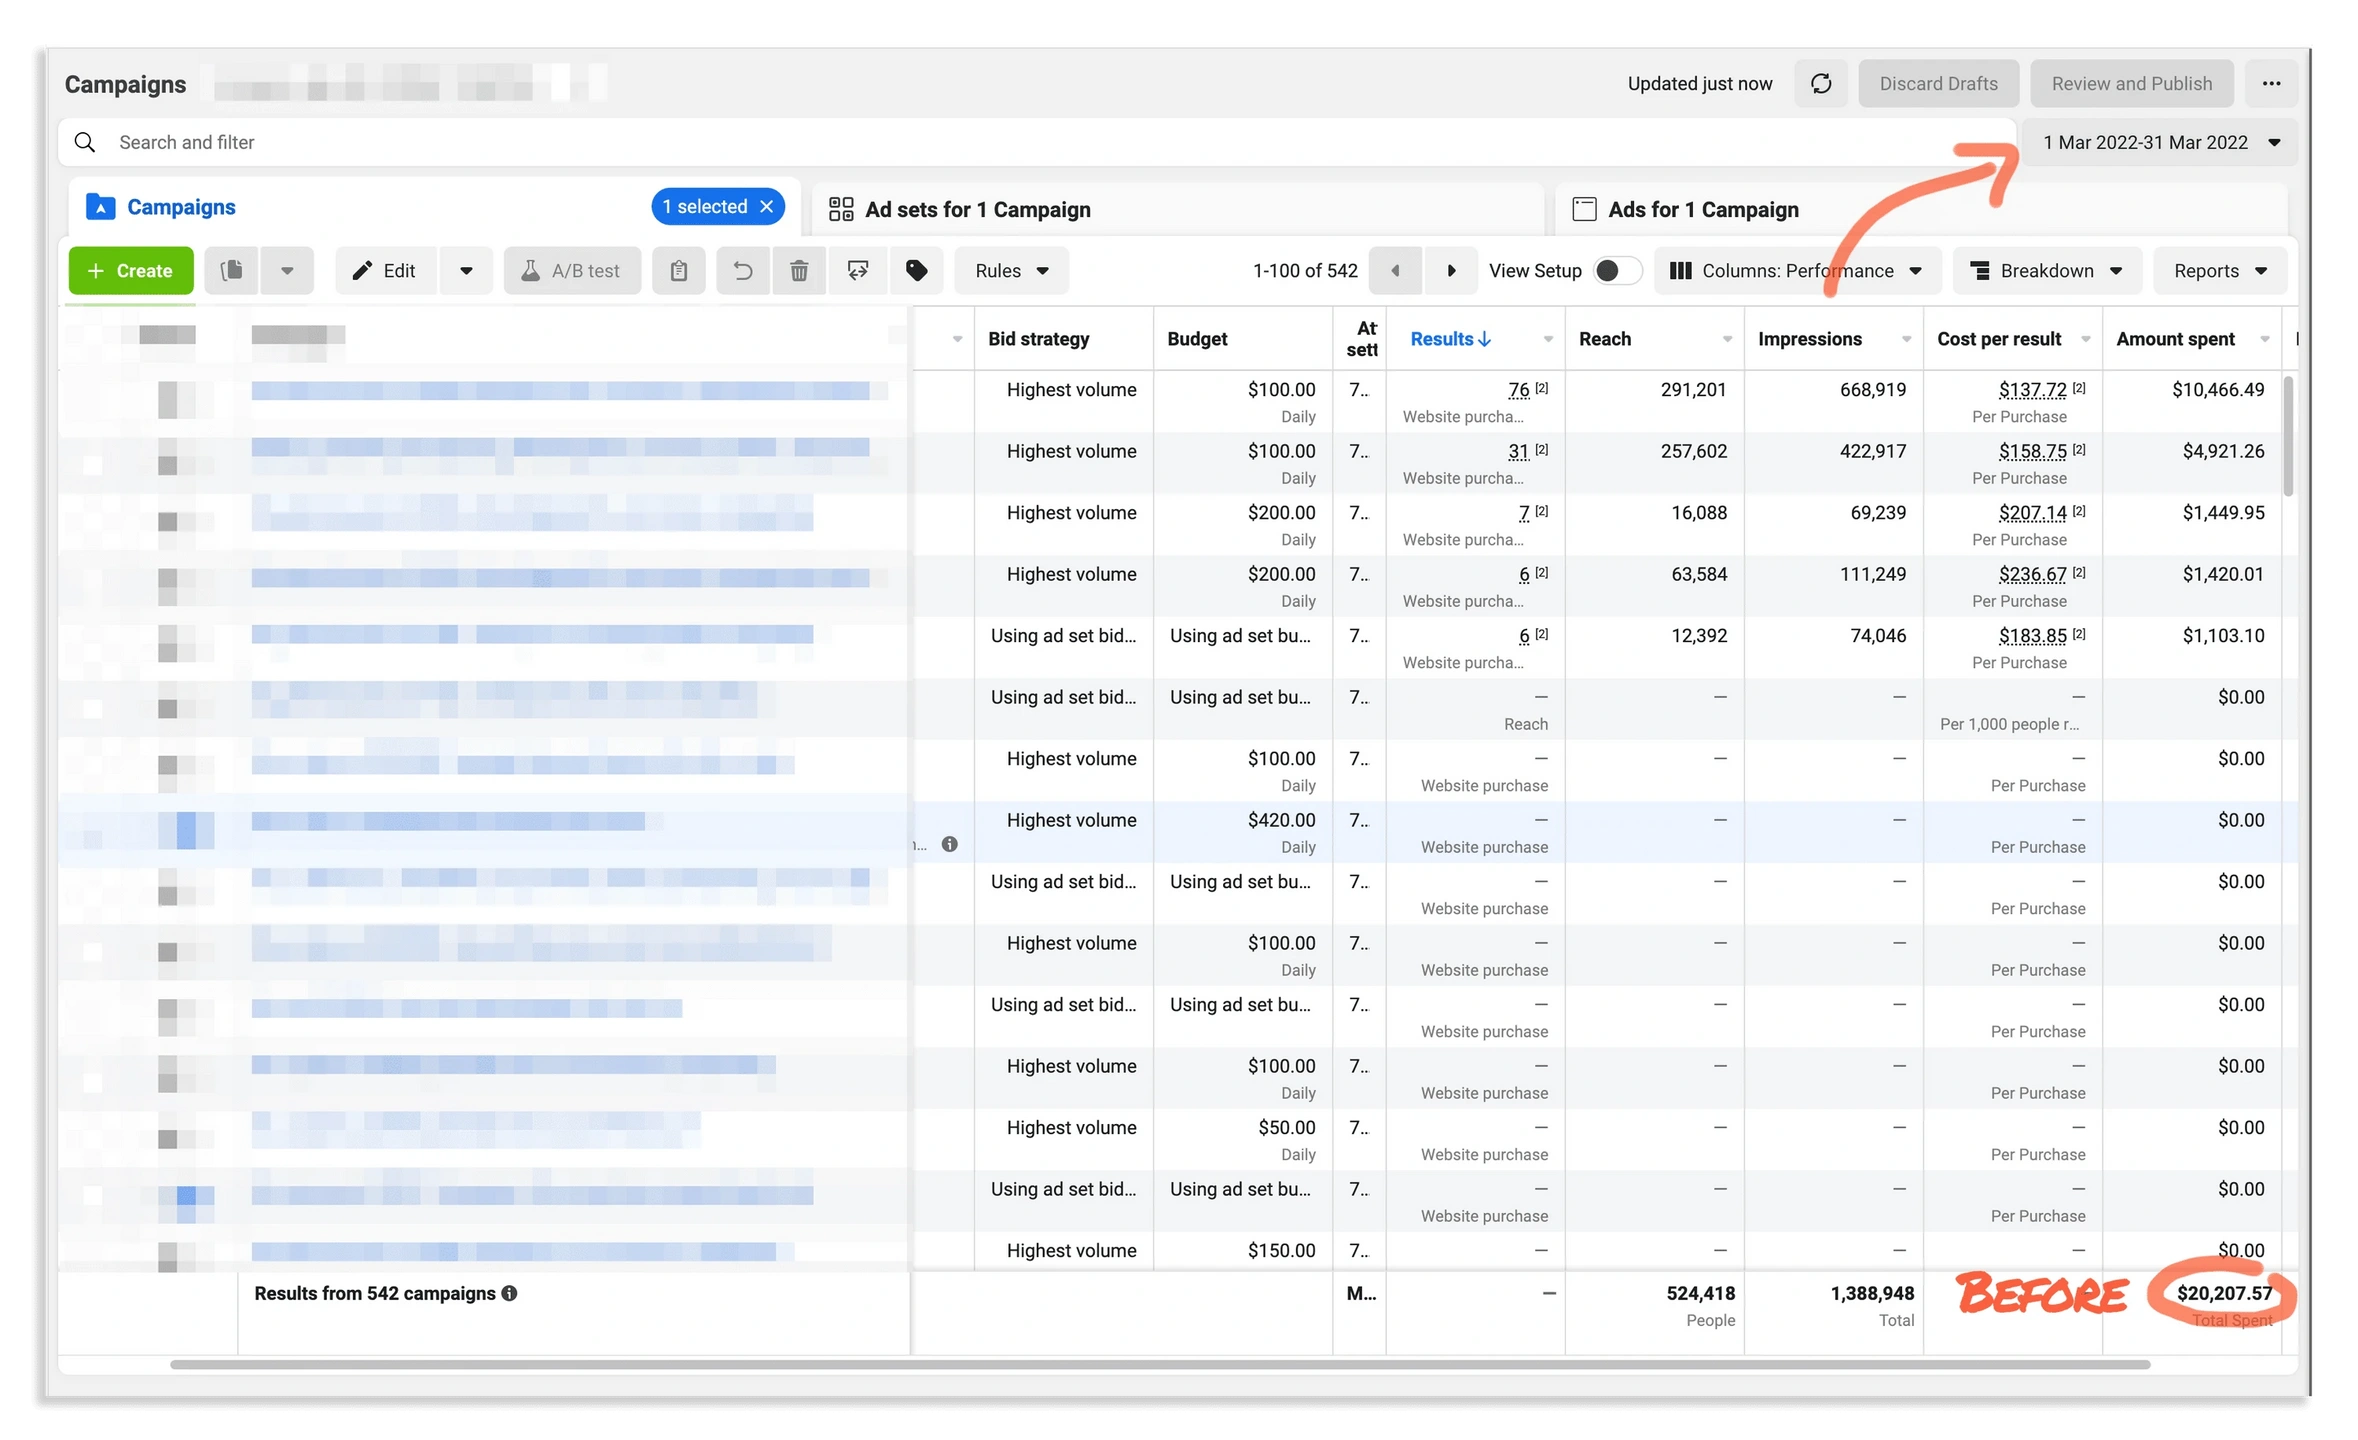Click the tag label icon

(916, 271)
